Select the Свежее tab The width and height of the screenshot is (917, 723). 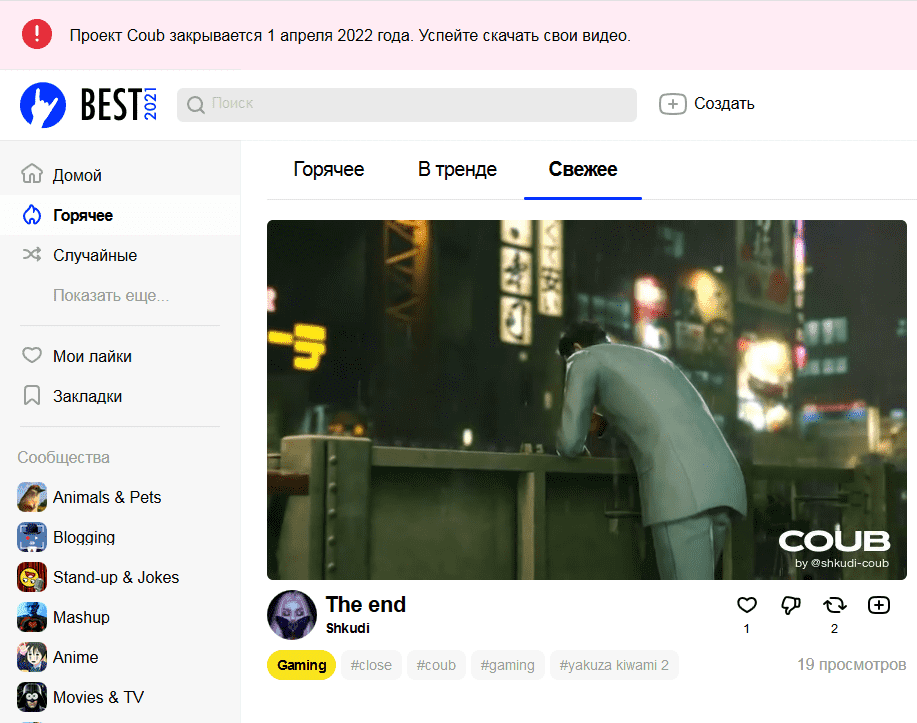583,169
